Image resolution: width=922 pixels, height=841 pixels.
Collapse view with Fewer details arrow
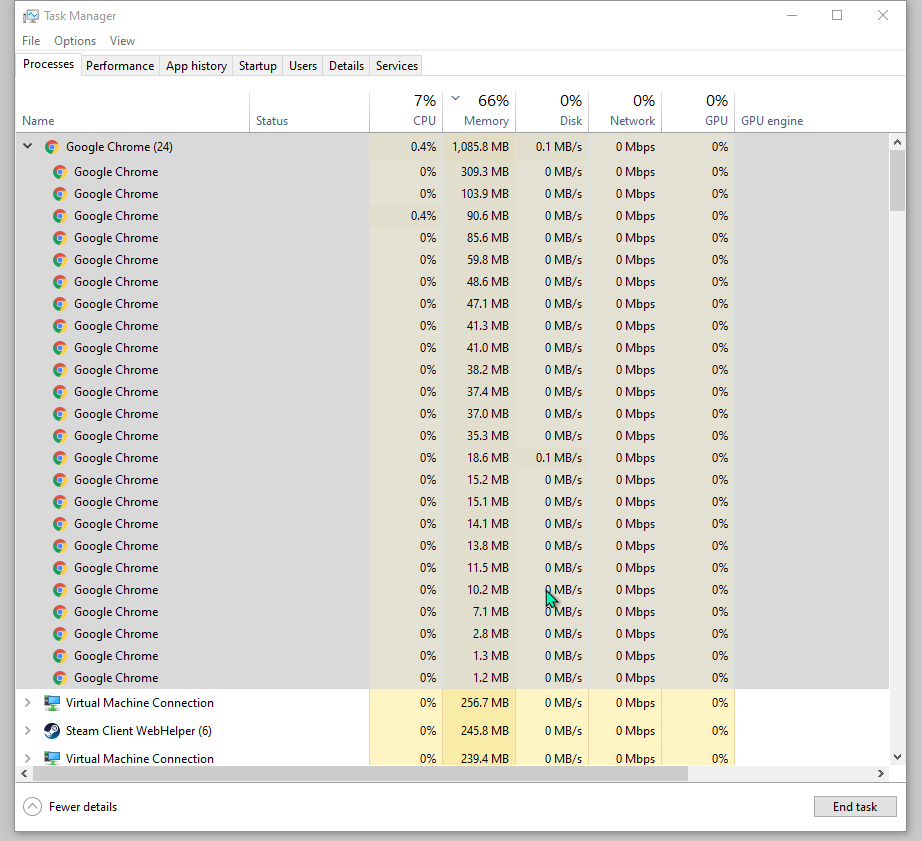point(32,807)
